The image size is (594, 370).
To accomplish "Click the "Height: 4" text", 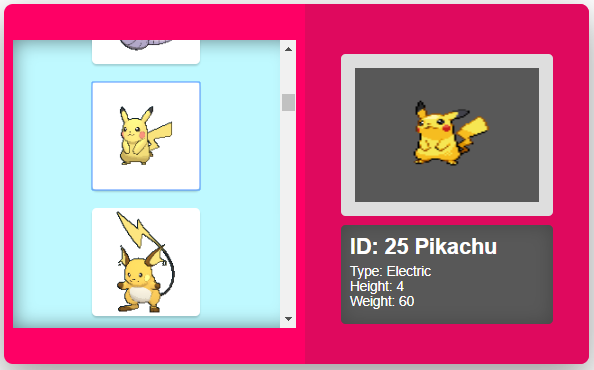I will point(377,286).
